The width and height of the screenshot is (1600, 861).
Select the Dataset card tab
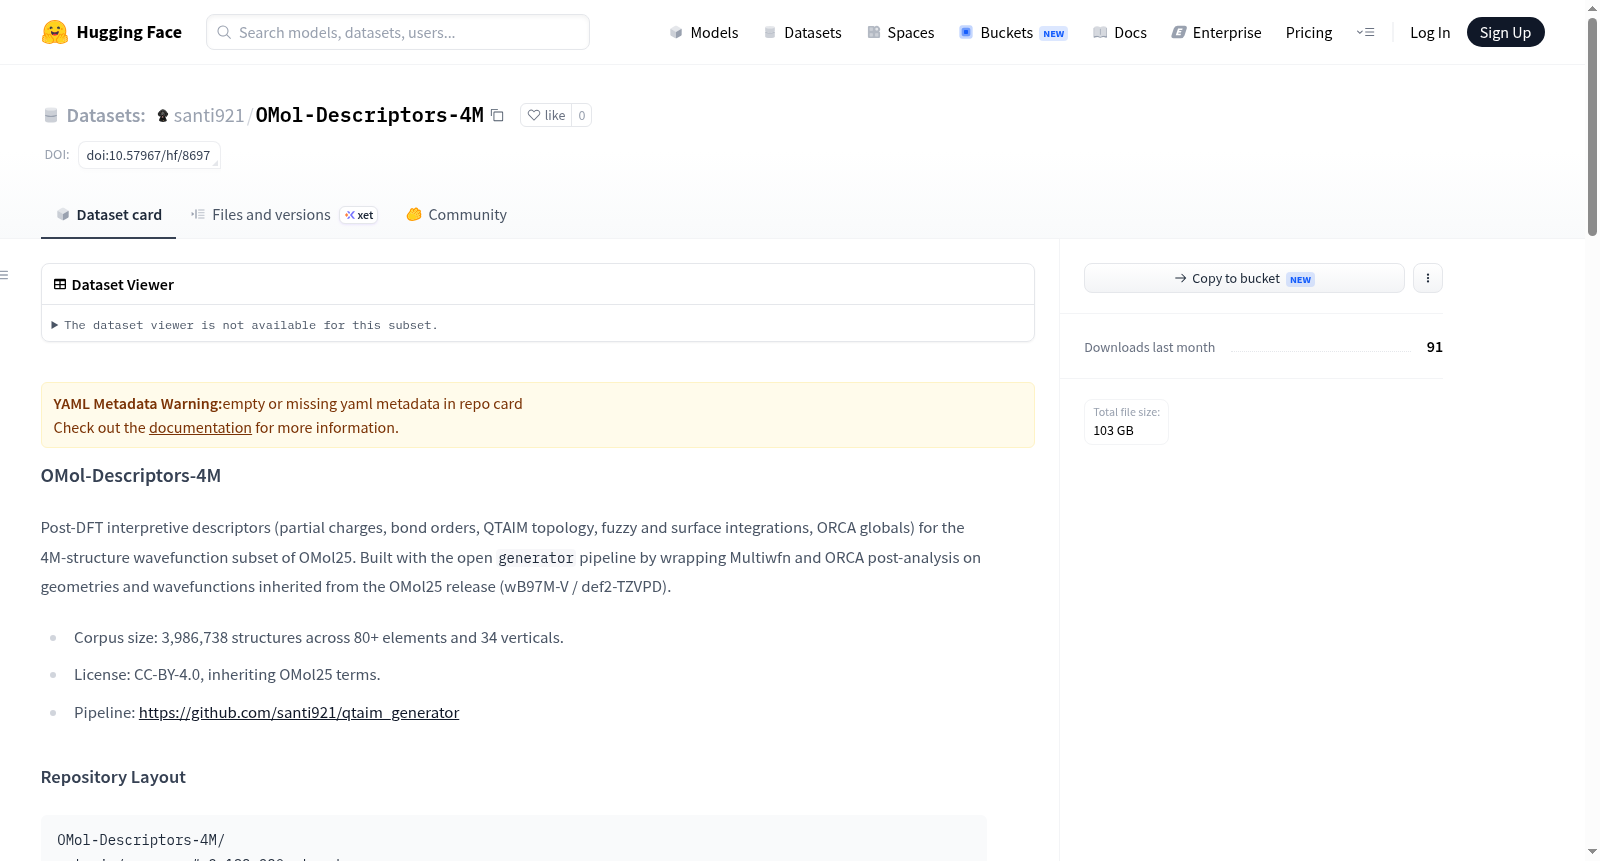point(109,215)
